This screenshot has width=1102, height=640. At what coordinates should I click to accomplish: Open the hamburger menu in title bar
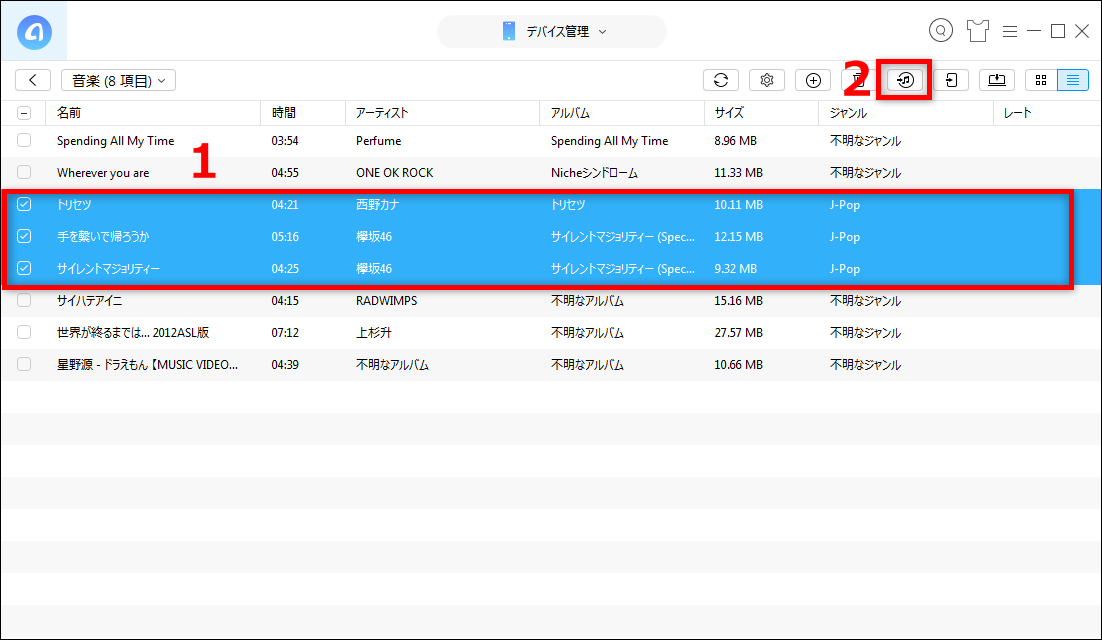(x=1010, y=31)
